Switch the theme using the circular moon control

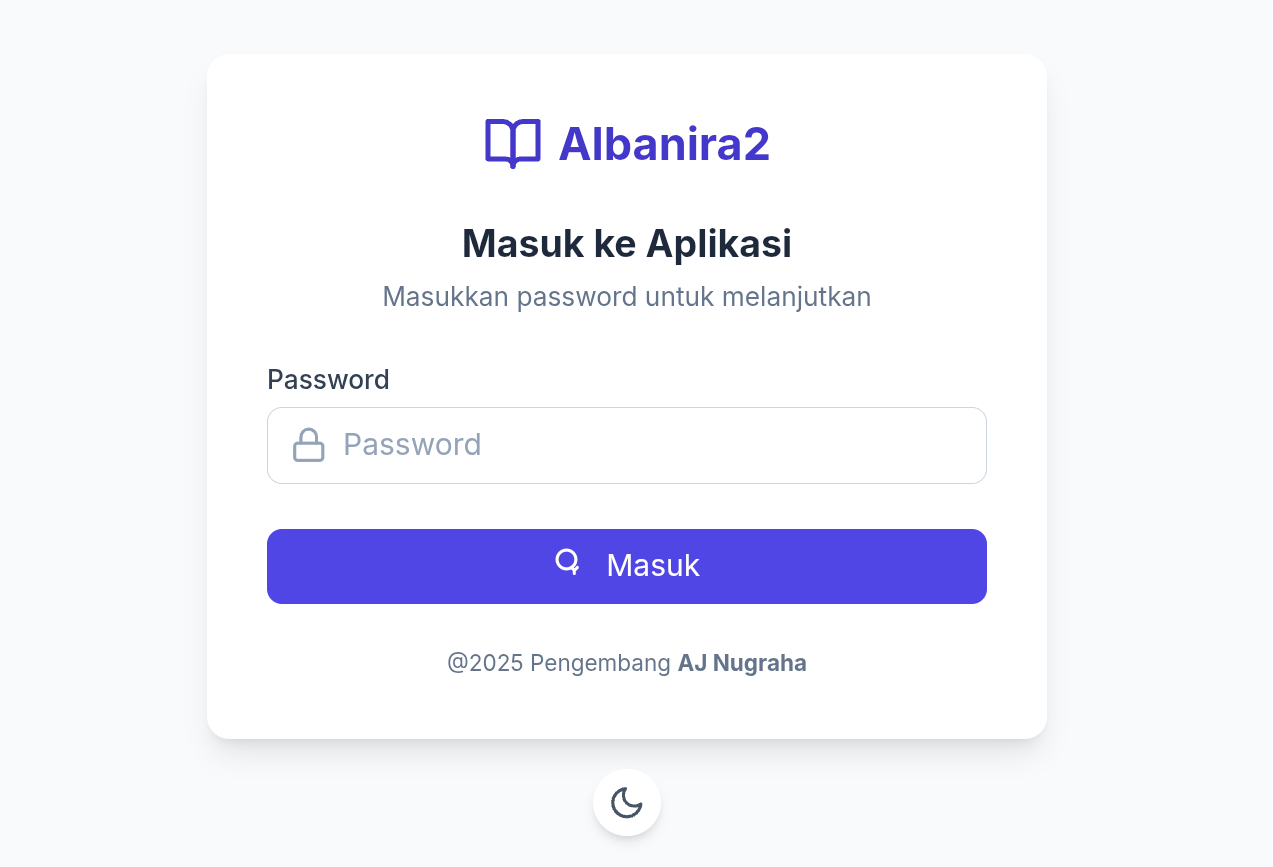click(626, 801)
